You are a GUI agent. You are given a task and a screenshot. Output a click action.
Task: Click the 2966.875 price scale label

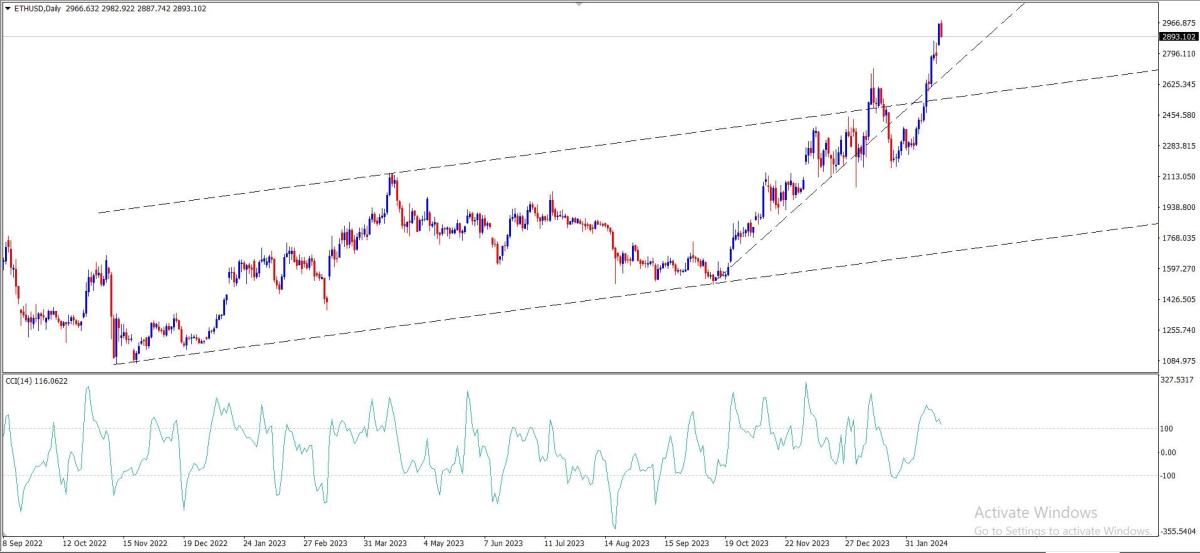pos(1179,22)
